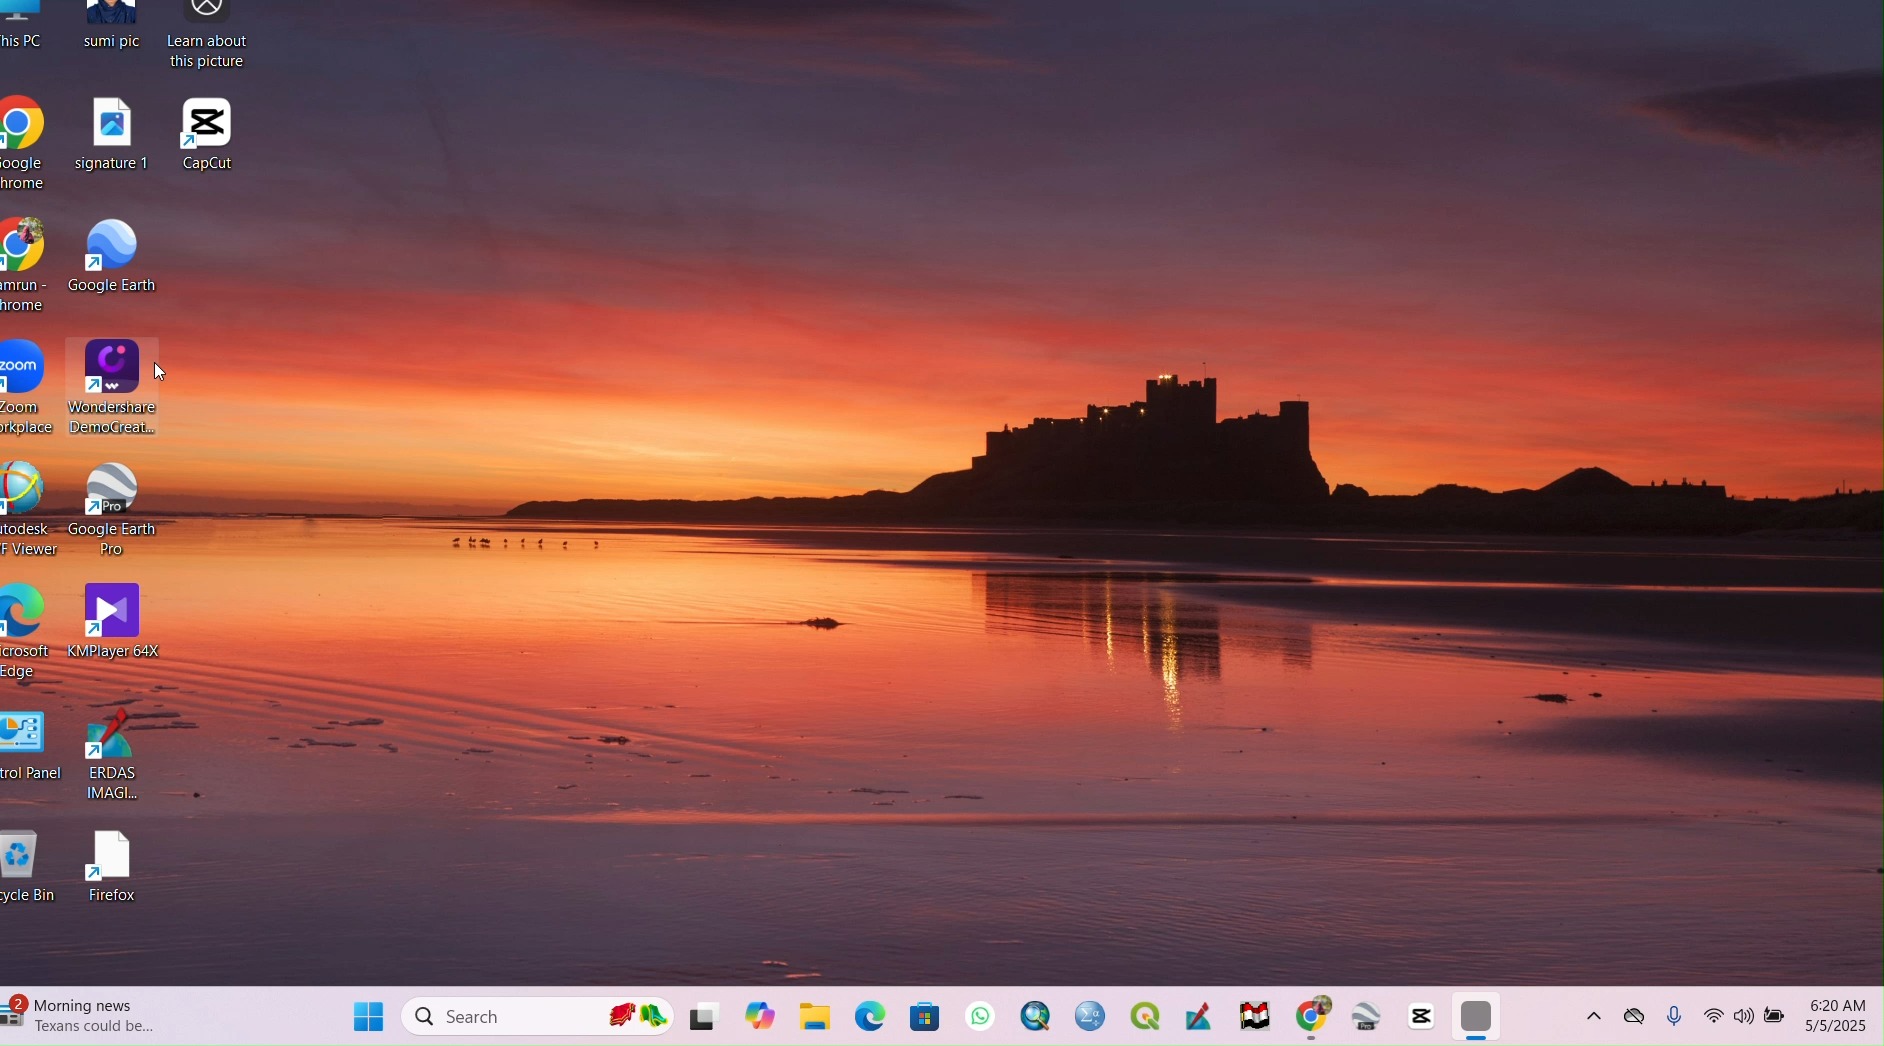1884x1046 pixels.
Task: Open Microsoft Edge from the taskbar
Action: click(x=872, y=1017)
